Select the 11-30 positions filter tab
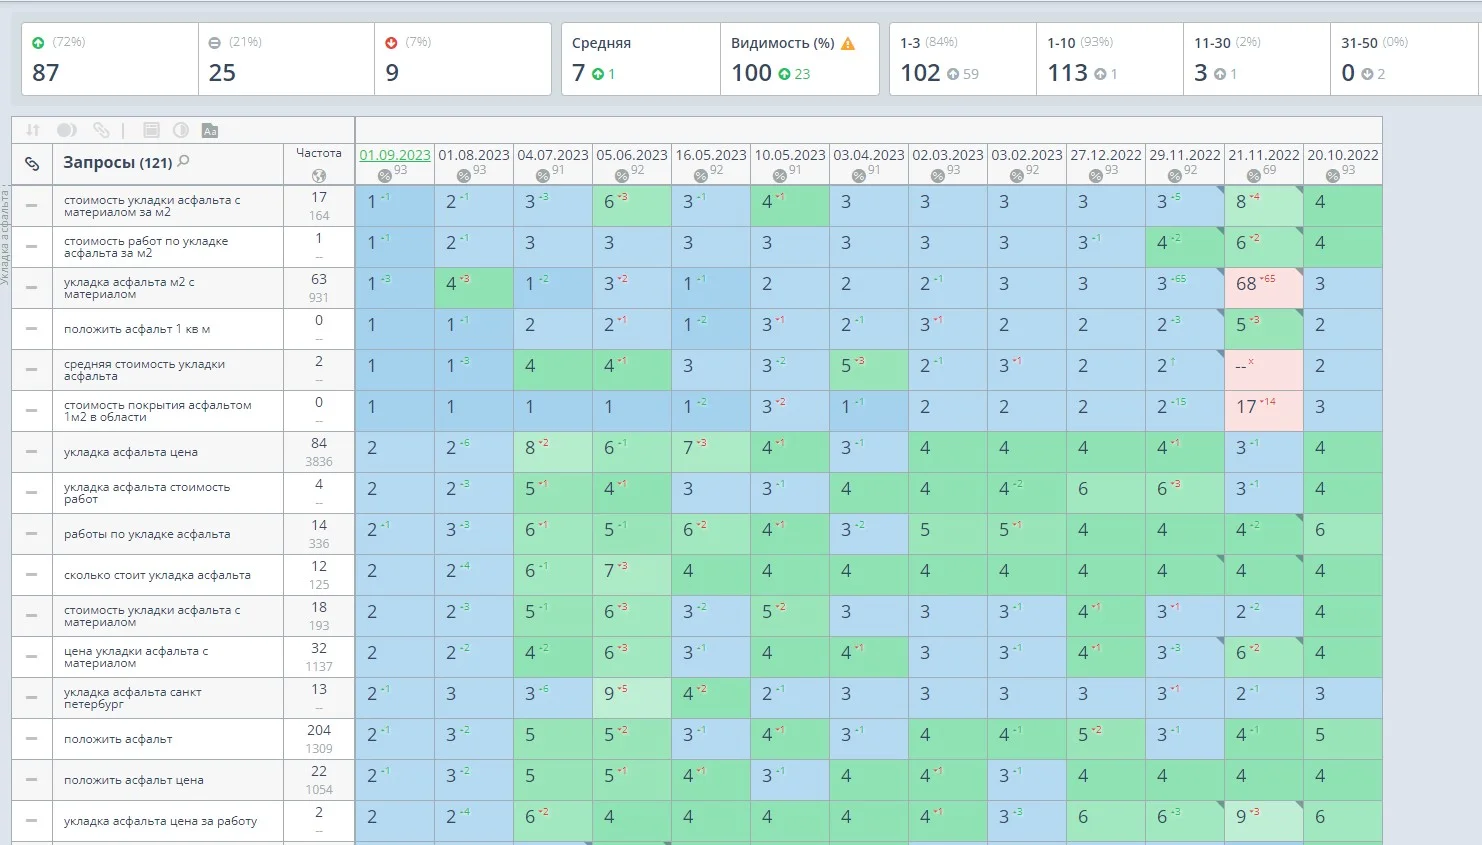1482x845 pixels. (x=1256, y=59)
